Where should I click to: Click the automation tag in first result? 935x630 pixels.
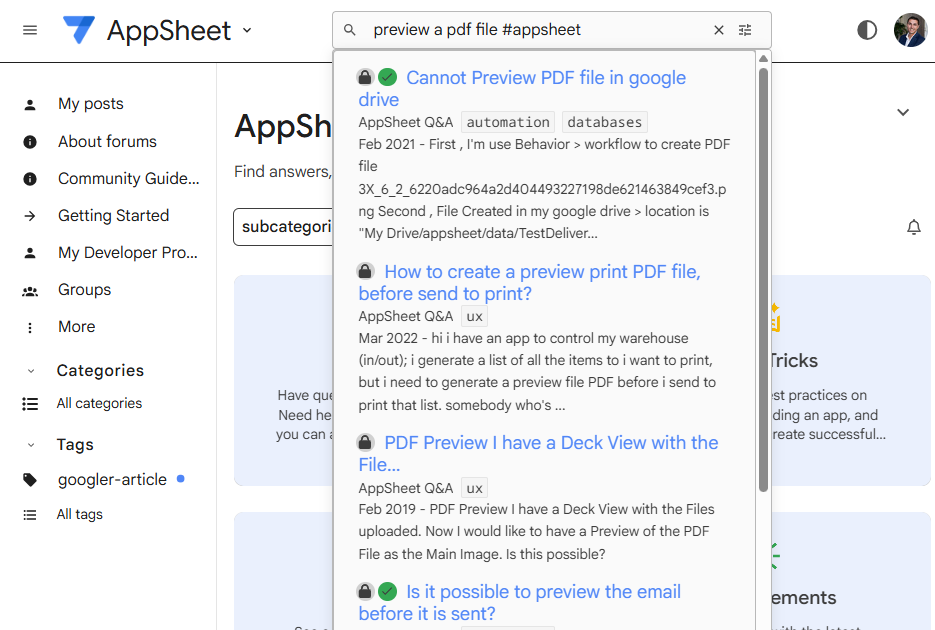(508, 122)
